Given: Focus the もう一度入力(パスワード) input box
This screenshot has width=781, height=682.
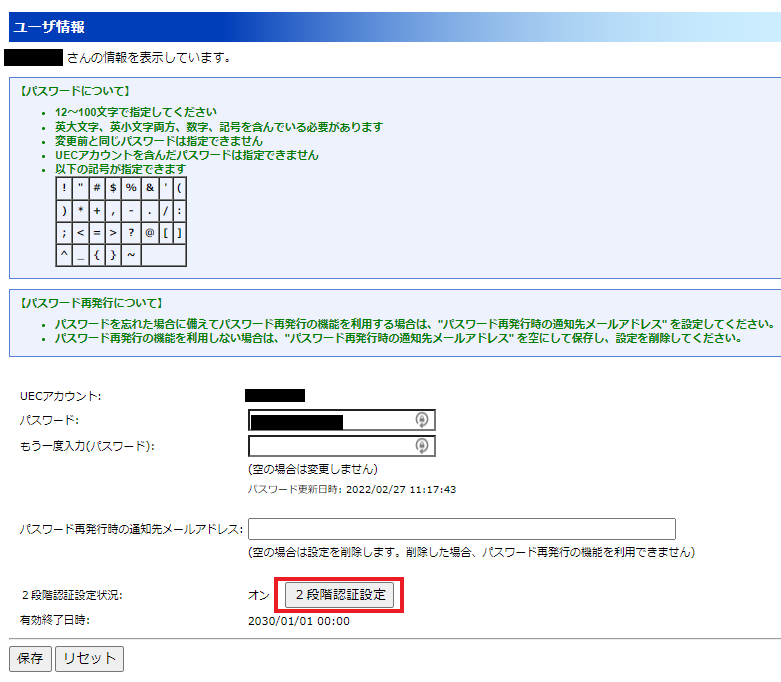Looking at the screenshot, I should pos(330,445).
